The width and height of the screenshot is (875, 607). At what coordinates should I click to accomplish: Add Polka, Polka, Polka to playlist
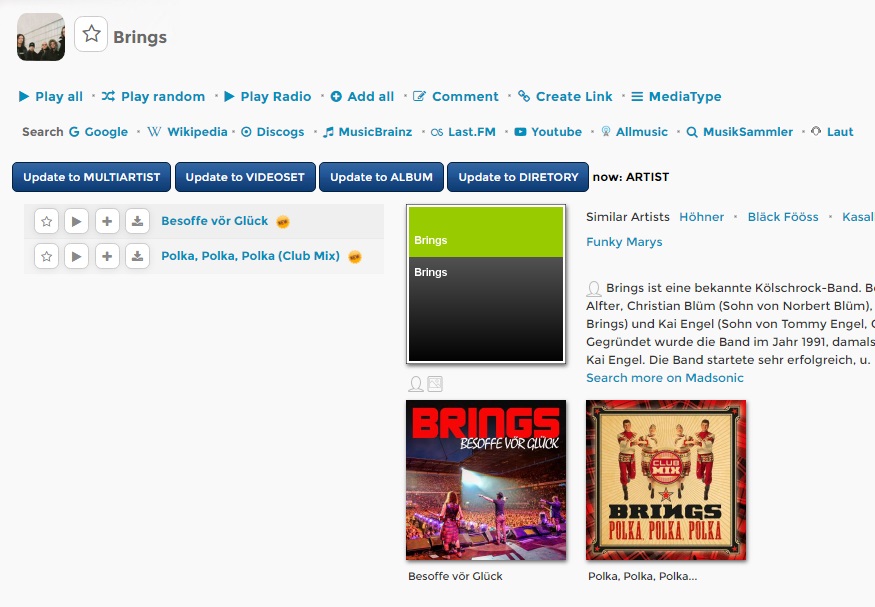coord(107,257)
